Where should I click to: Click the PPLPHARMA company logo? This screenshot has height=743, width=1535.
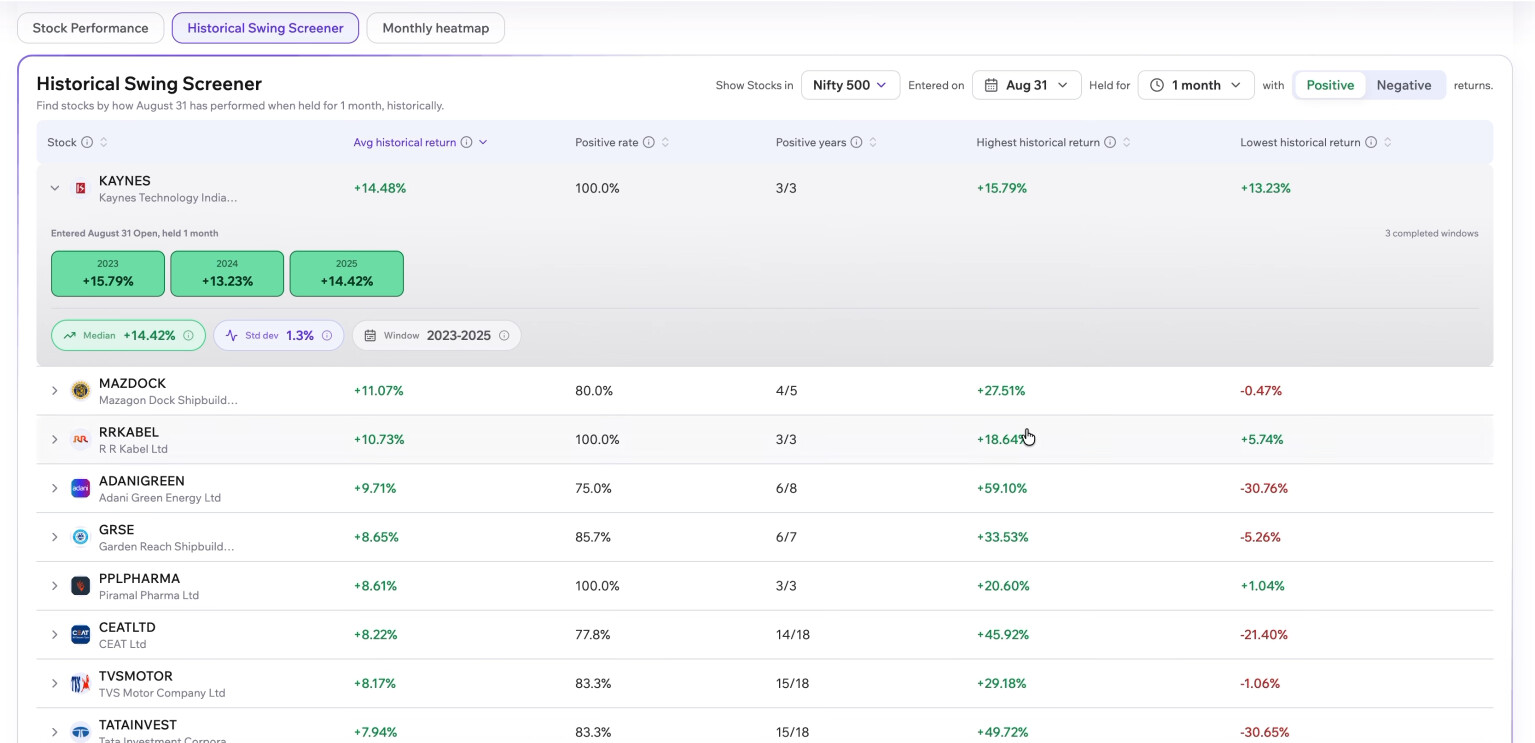click(81, 586)
